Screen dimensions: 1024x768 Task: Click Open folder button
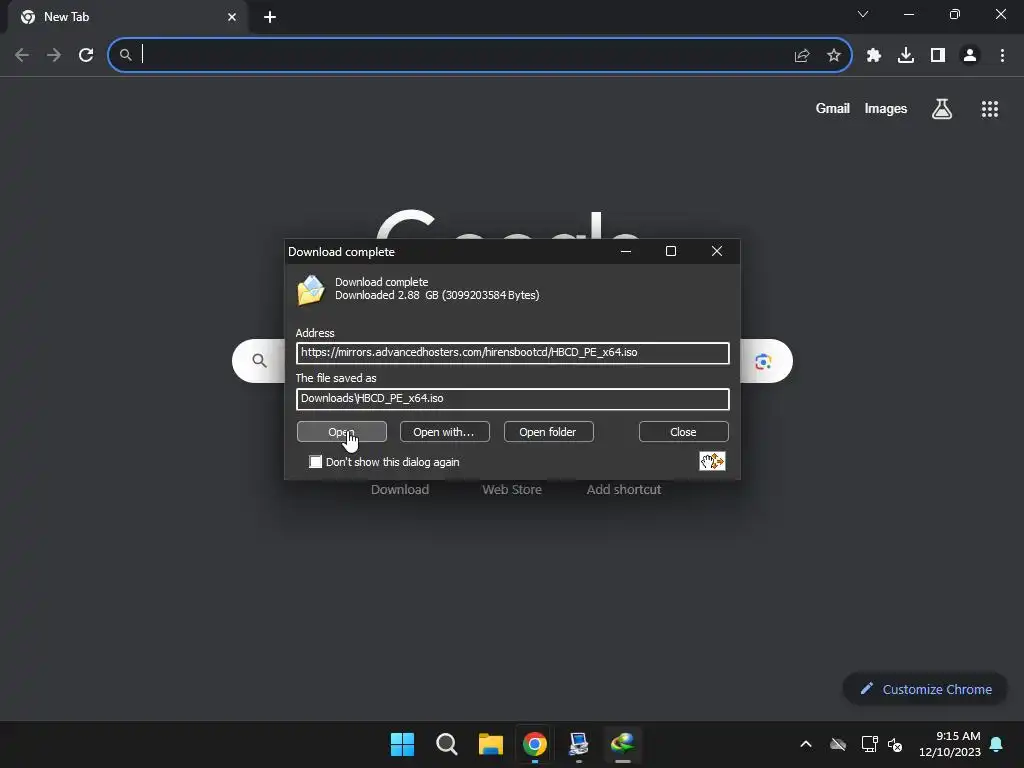(x=548, y=432)
